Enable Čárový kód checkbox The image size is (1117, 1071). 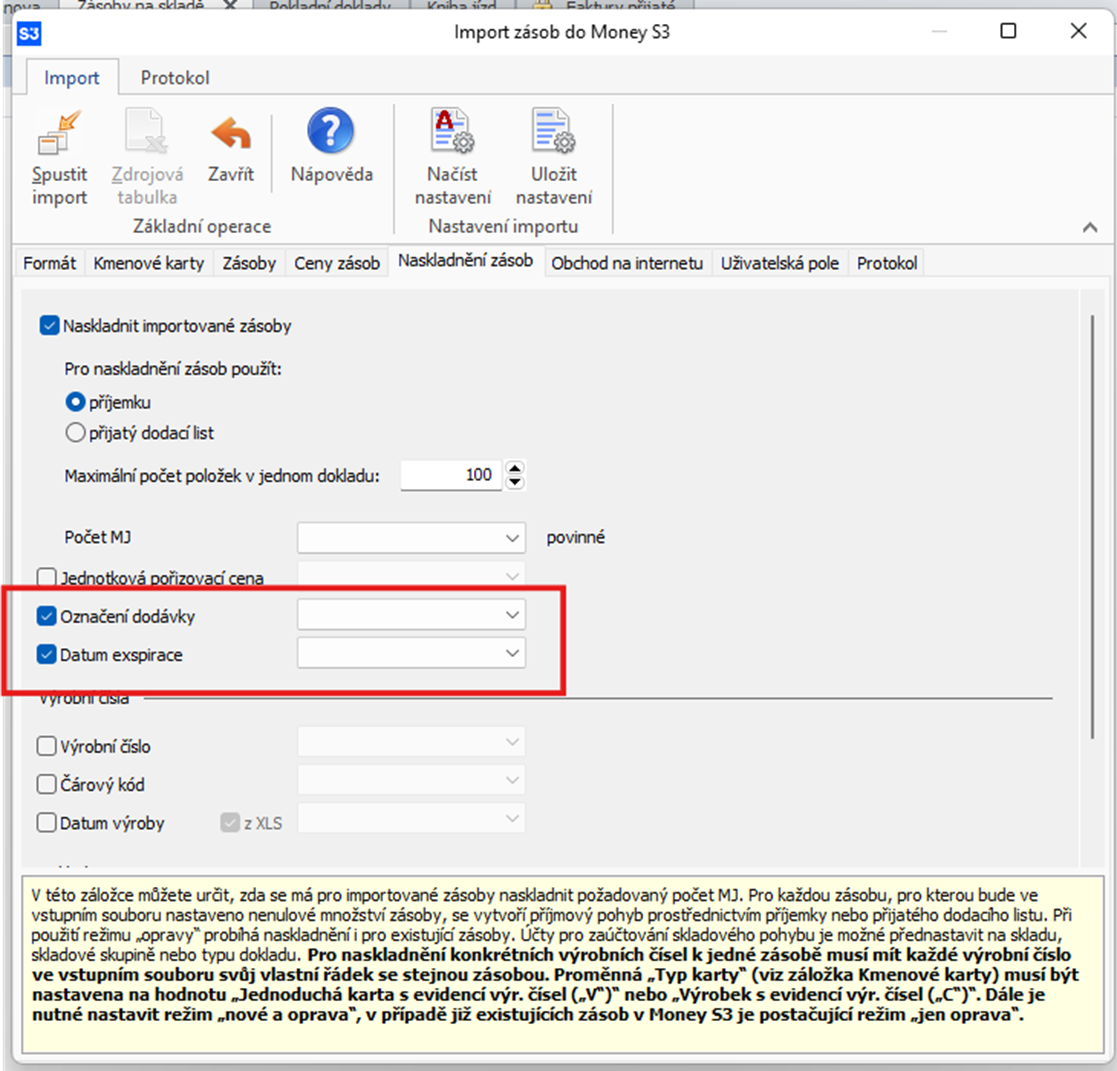pos(46,785)
